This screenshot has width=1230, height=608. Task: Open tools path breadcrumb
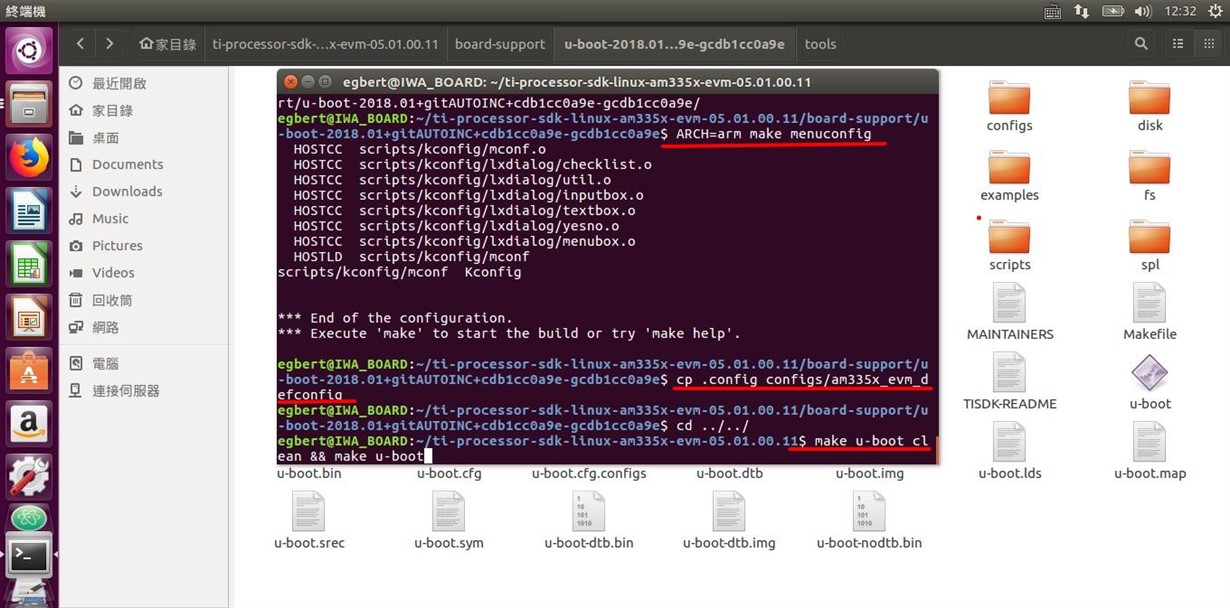pos(820,44)
